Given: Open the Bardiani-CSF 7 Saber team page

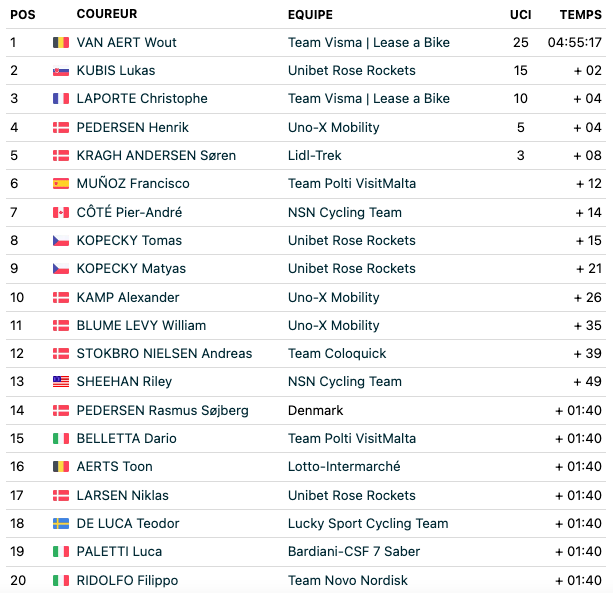Looking at the screenshot, I should click(x=354, y=552).
